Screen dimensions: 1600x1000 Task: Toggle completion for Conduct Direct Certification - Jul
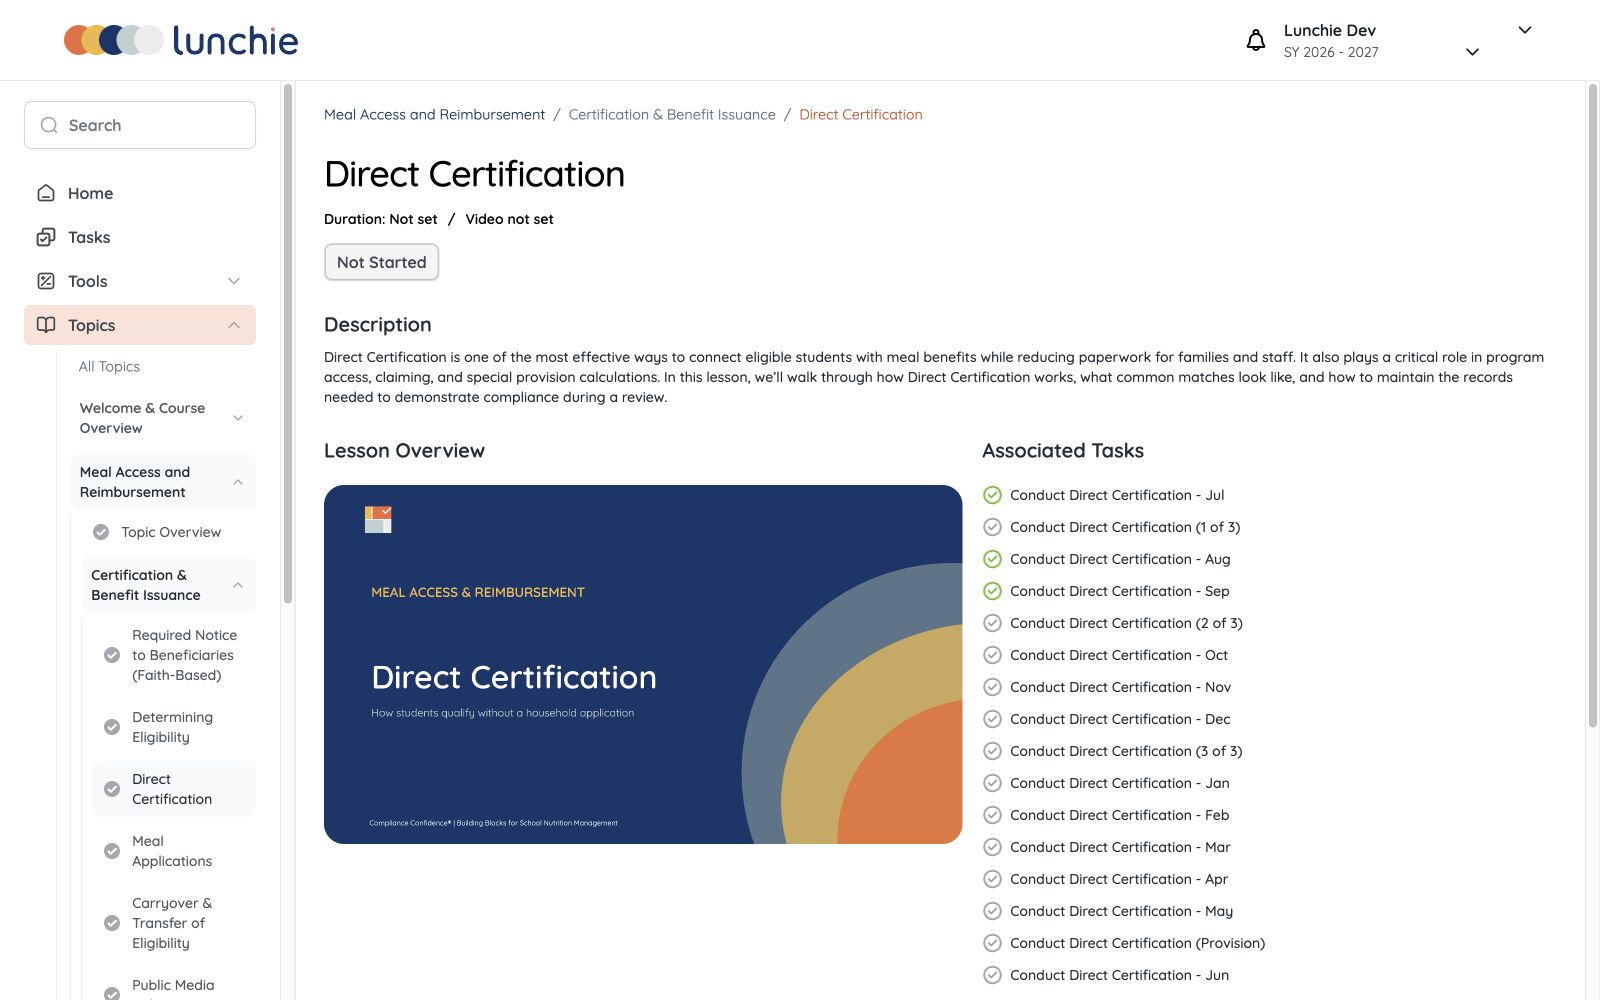pyautogui.click(x=992, y=495)
